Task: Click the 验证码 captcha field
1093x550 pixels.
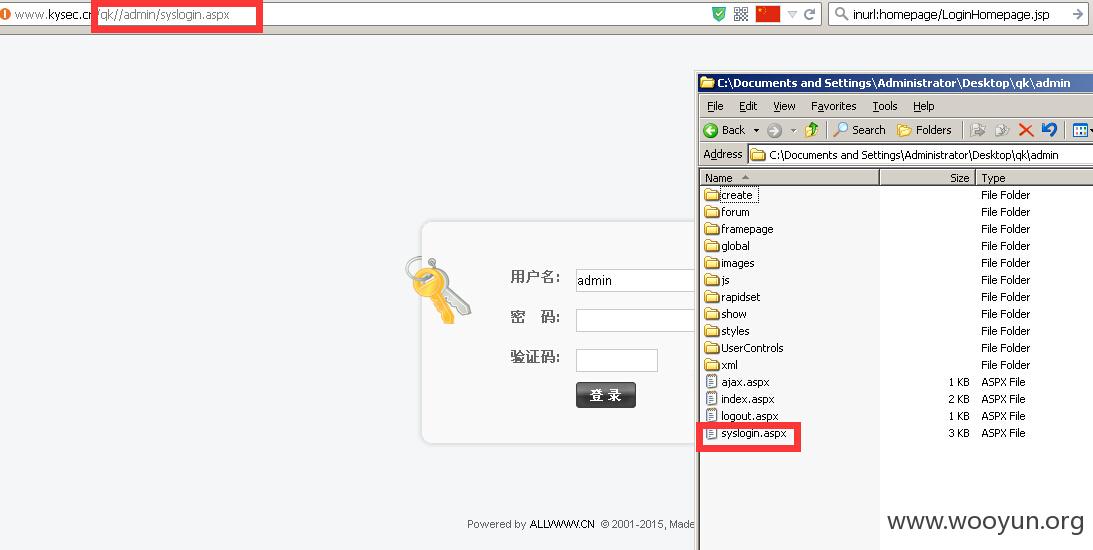Action: [617, 360]
